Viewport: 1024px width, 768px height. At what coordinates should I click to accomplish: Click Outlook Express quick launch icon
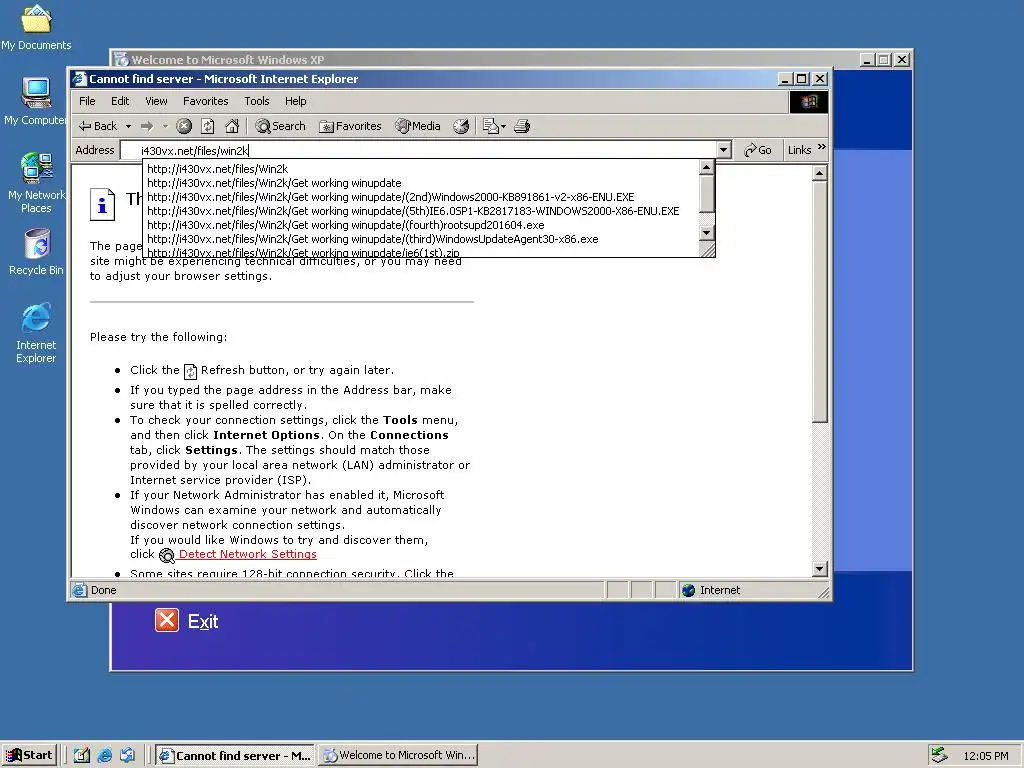[x=127, y=756]
